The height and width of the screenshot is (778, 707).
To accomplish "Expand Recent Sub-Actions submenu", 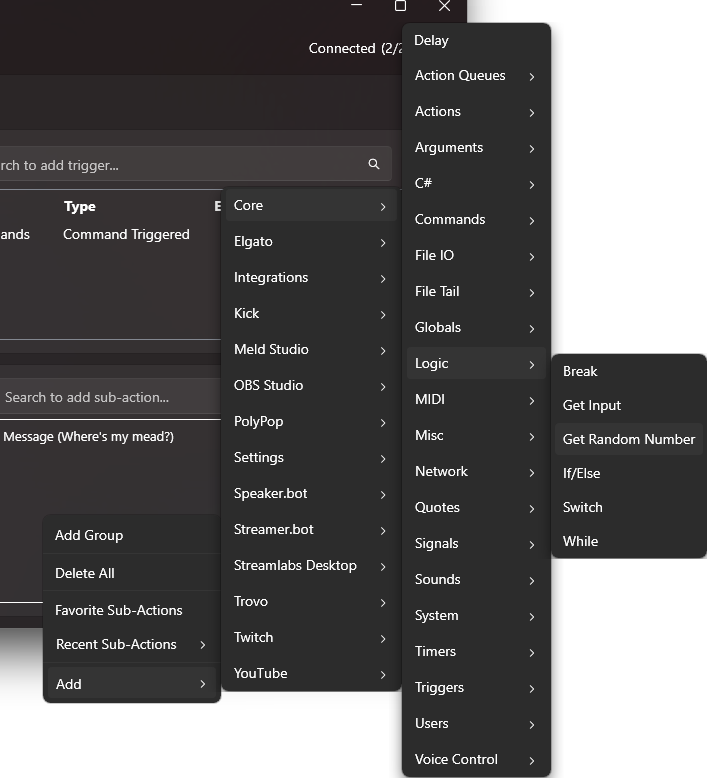I will point(131,645).
